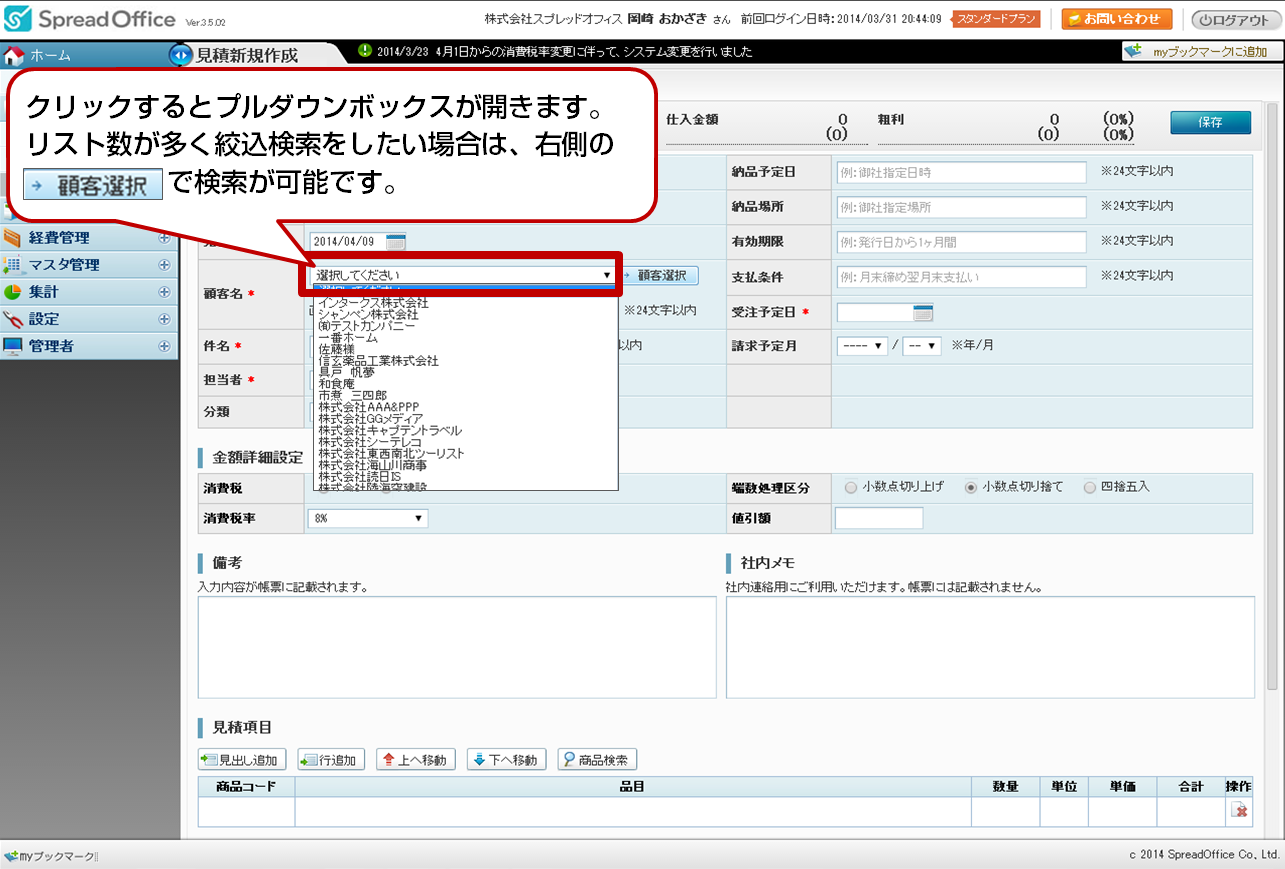
Task: Click the 値引額 input field
Action: point(879,518)
